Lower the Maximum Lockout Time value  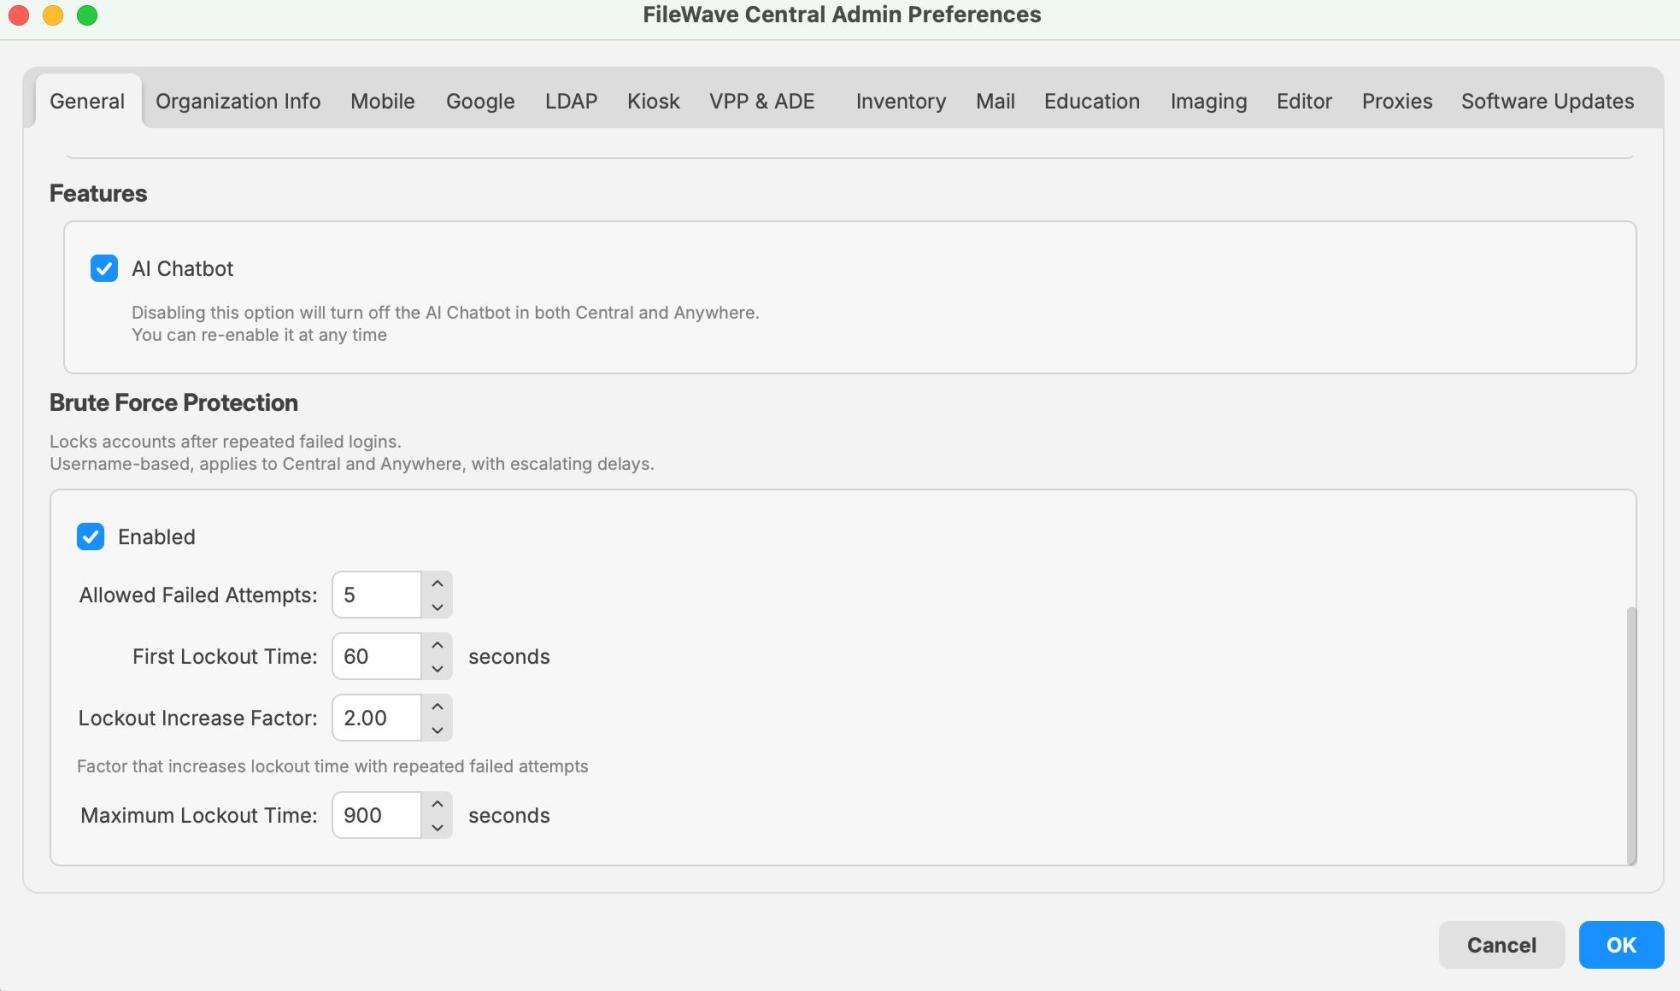(x=437, y=829)
